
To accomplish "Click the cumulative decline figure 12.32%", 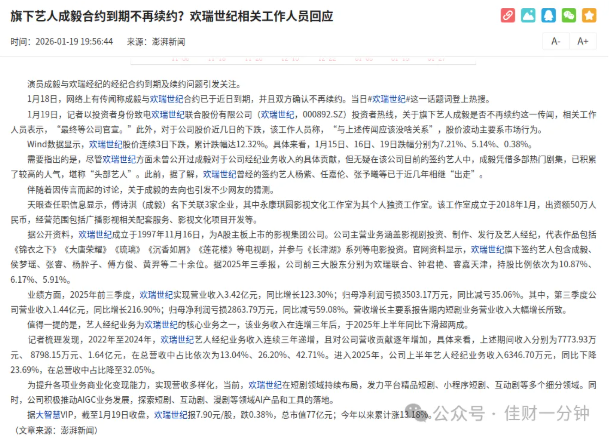I will tap(251, 144).
